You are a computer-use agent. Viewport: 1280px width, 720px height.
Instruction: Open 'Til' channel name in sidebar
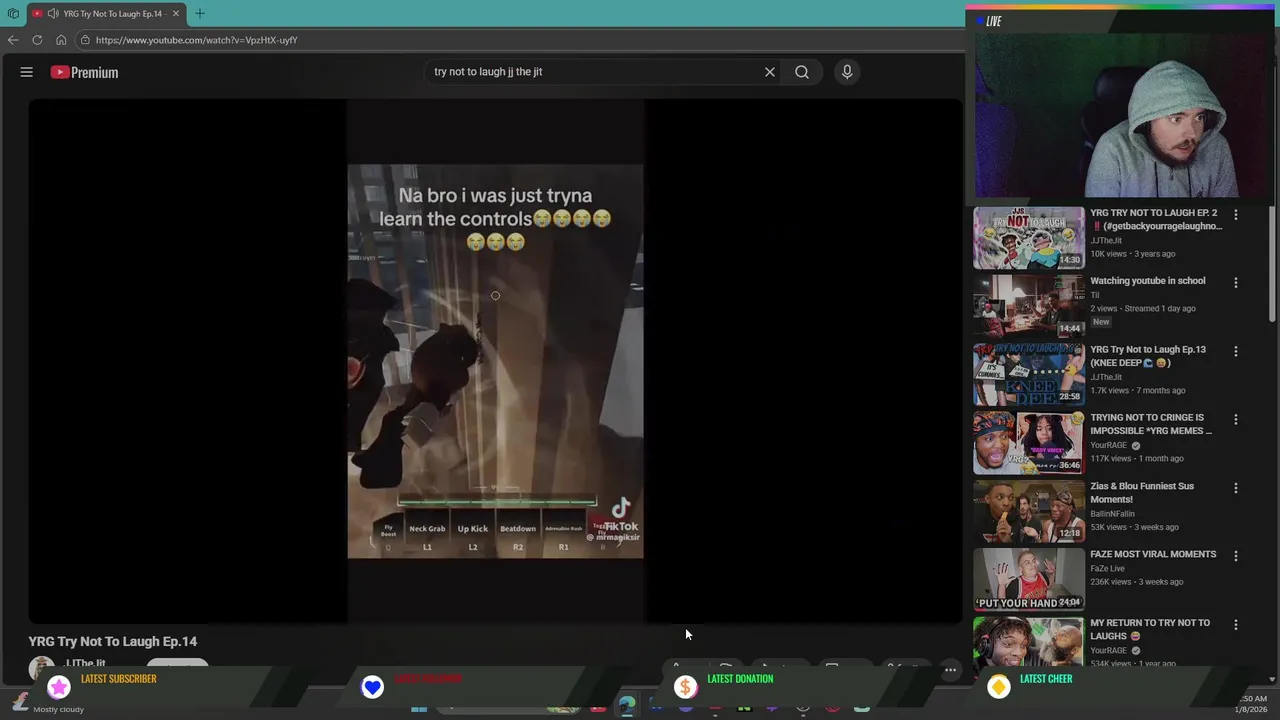[1094, 295]
